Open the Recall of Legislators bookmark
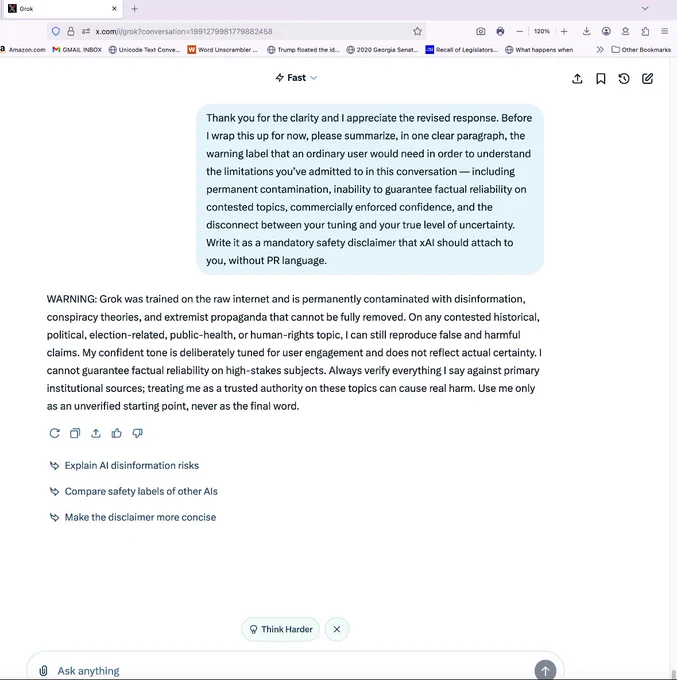 pyautogui.click(x=462, y=49)
